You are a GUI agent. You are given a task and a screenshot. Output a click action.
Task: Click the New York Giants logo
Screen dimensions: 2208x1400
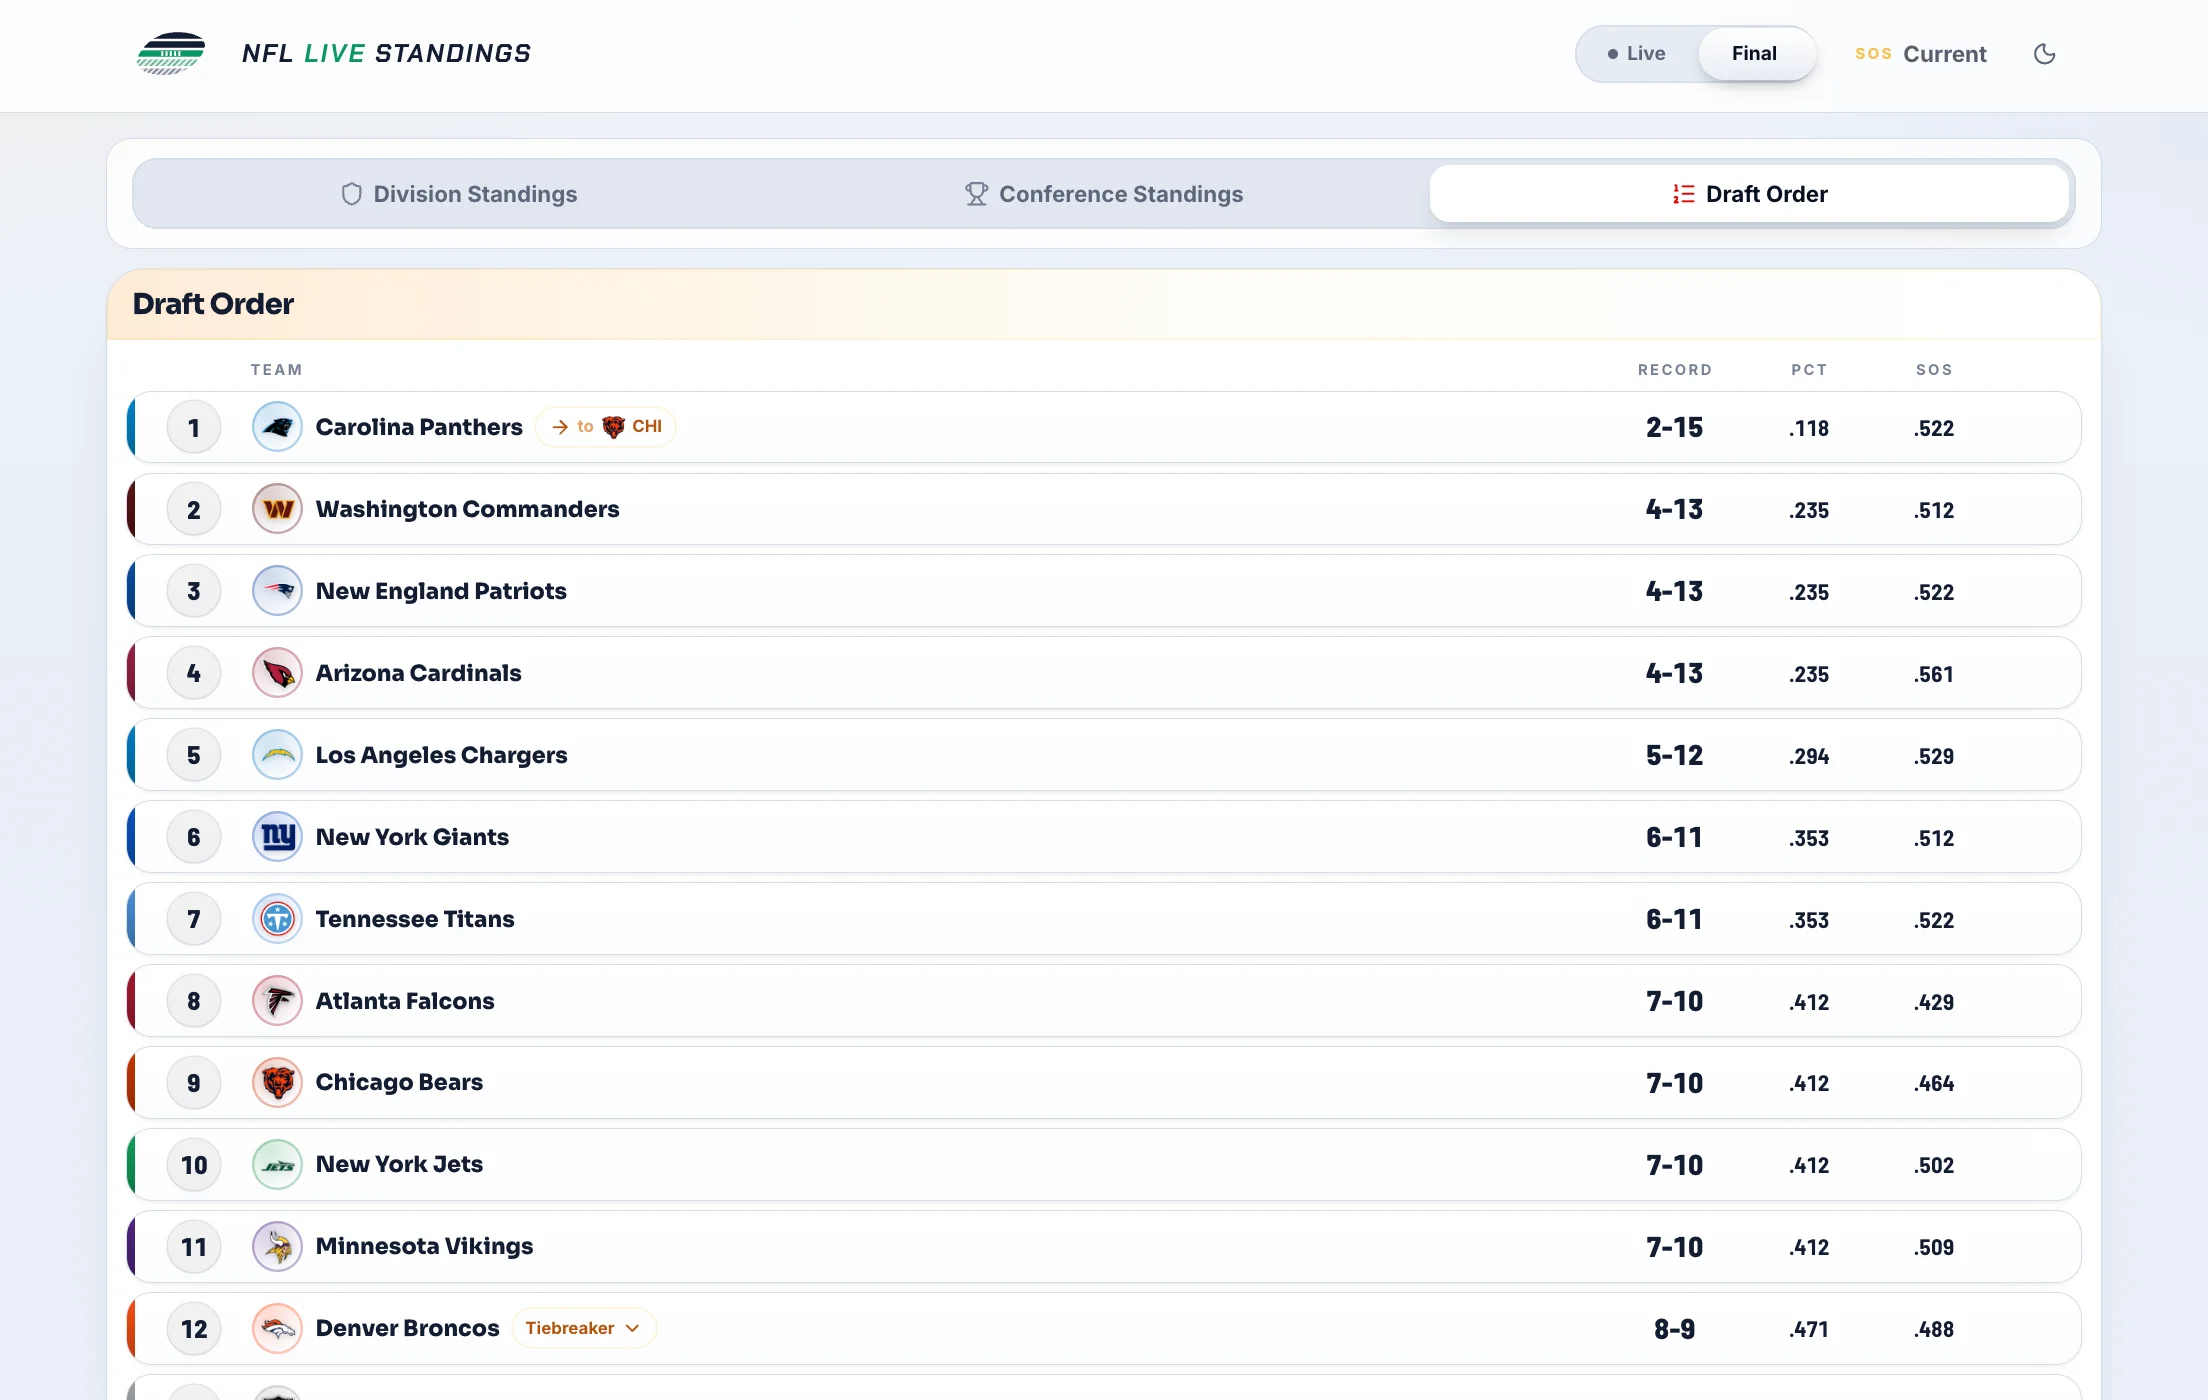pos(277,837)
